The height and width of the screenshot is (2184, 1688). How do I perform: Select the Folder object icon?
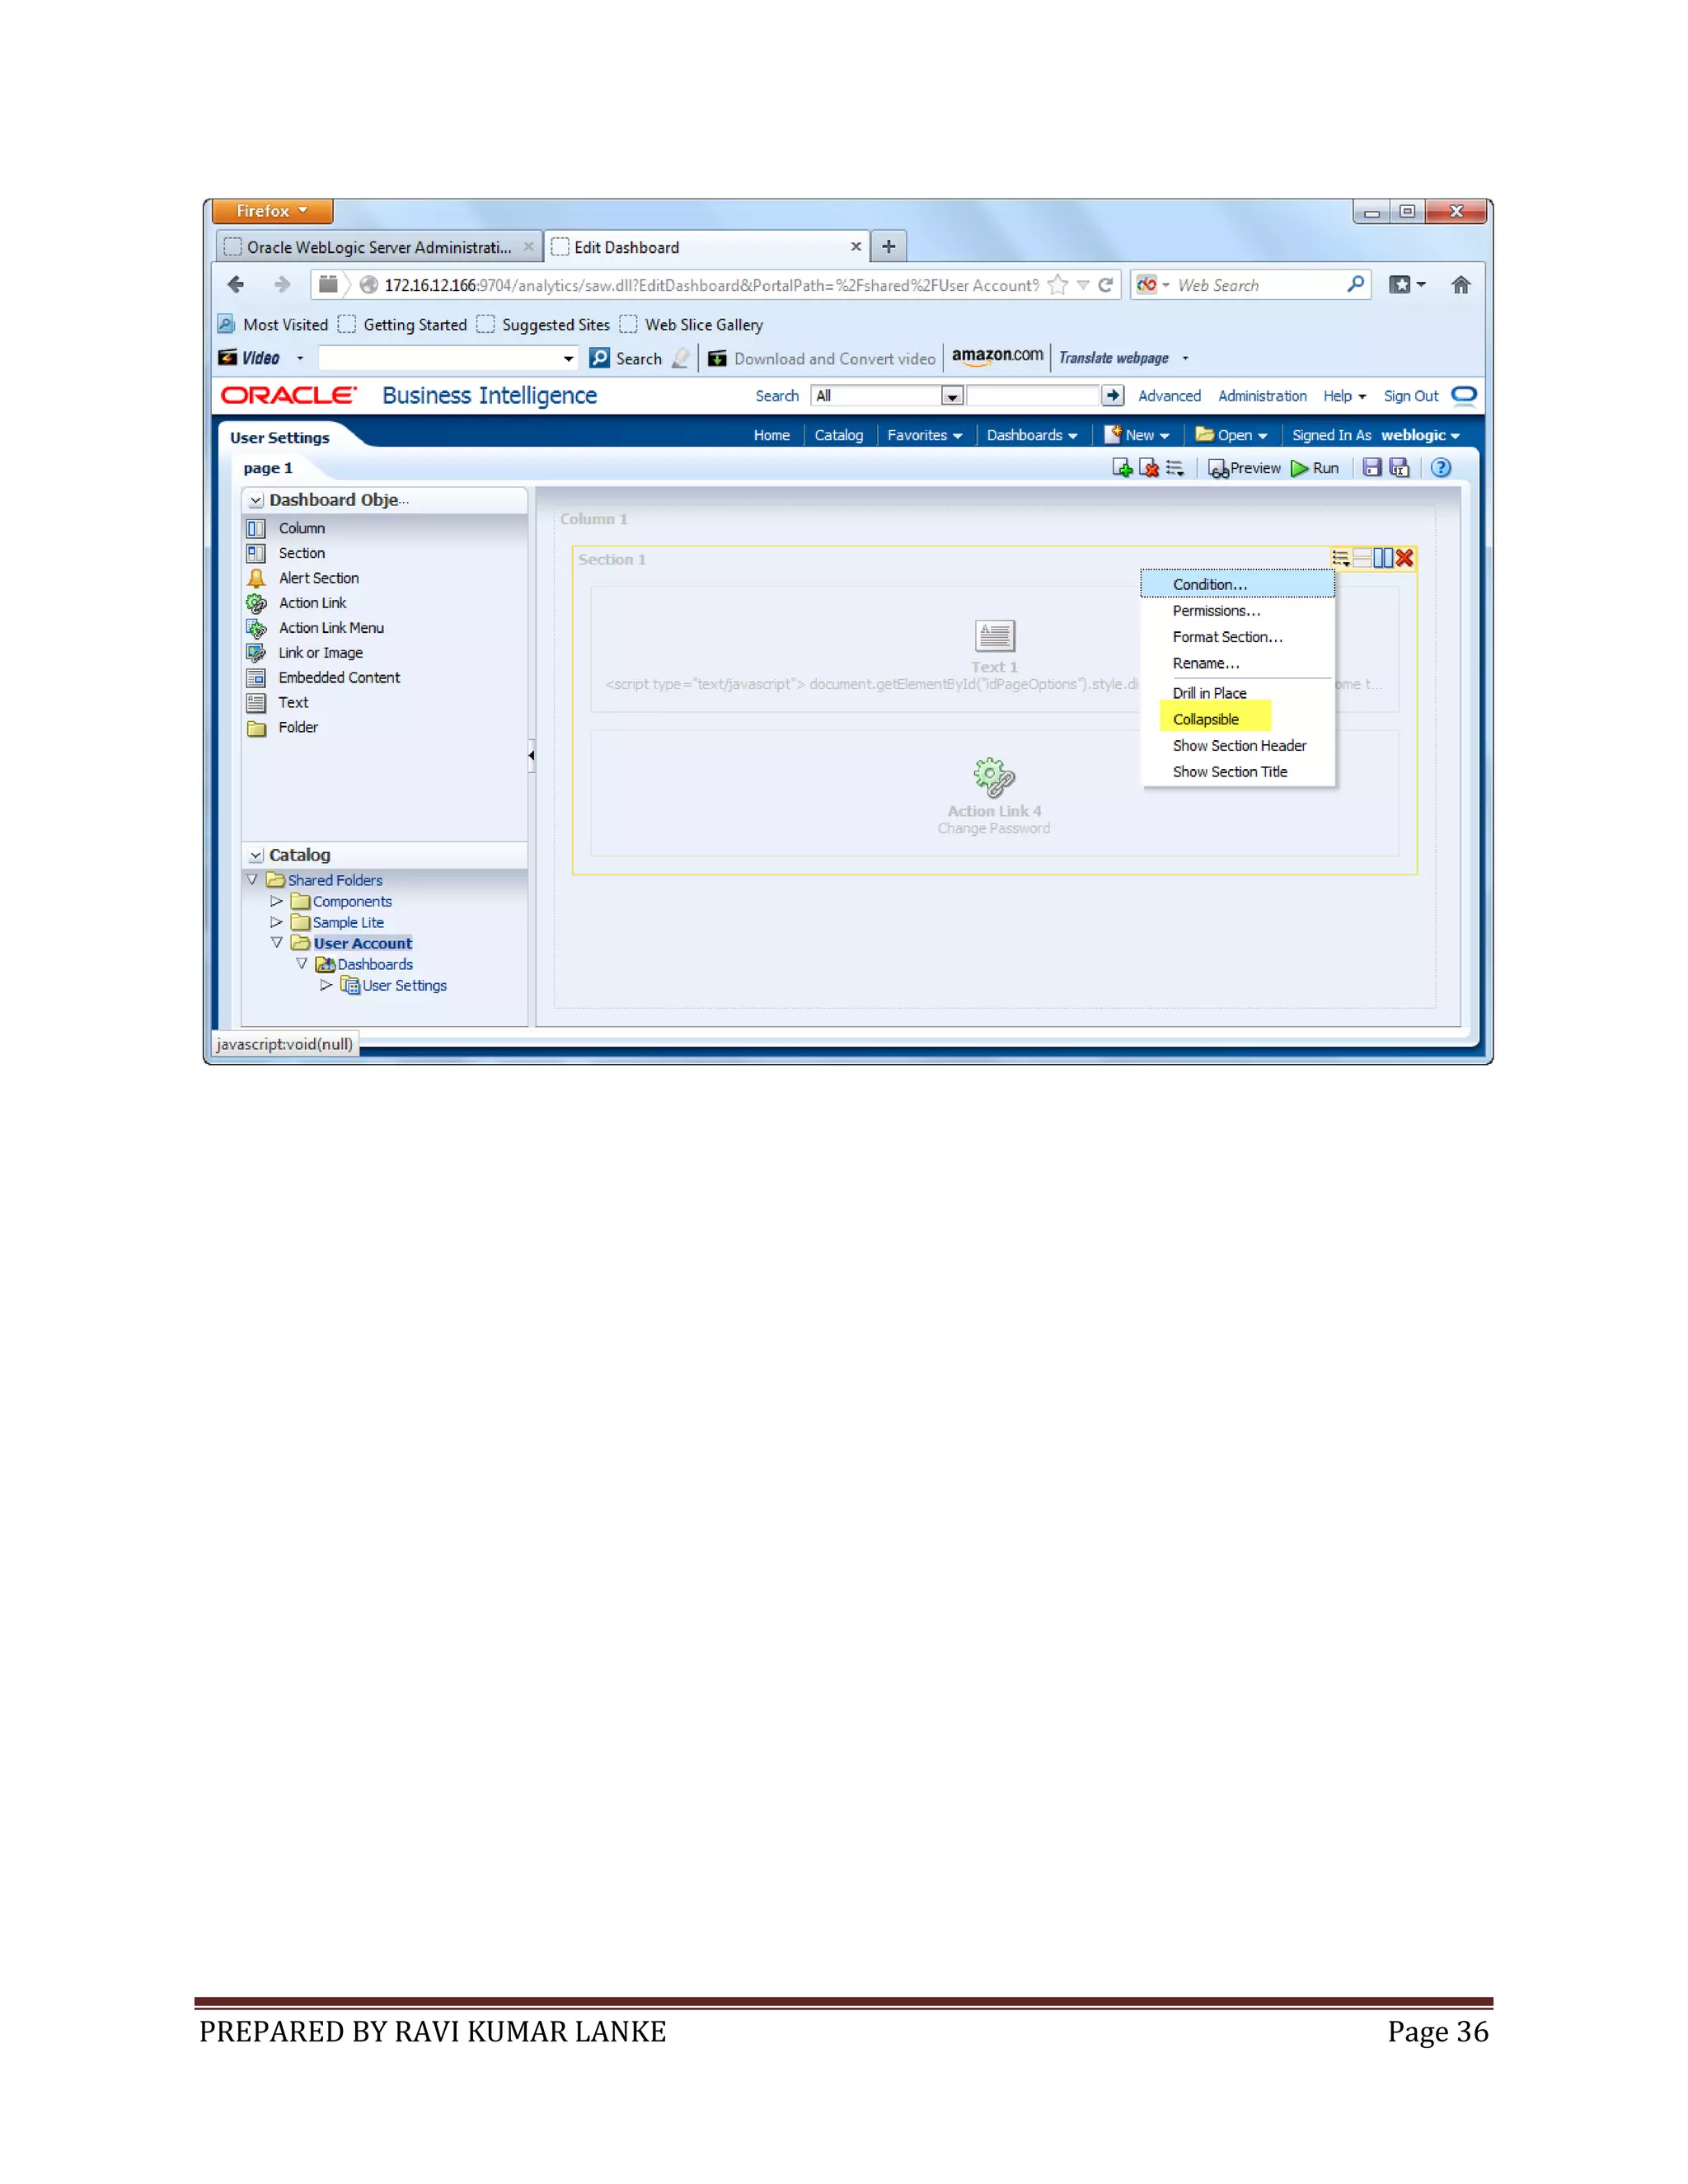[x=256, y=728]
